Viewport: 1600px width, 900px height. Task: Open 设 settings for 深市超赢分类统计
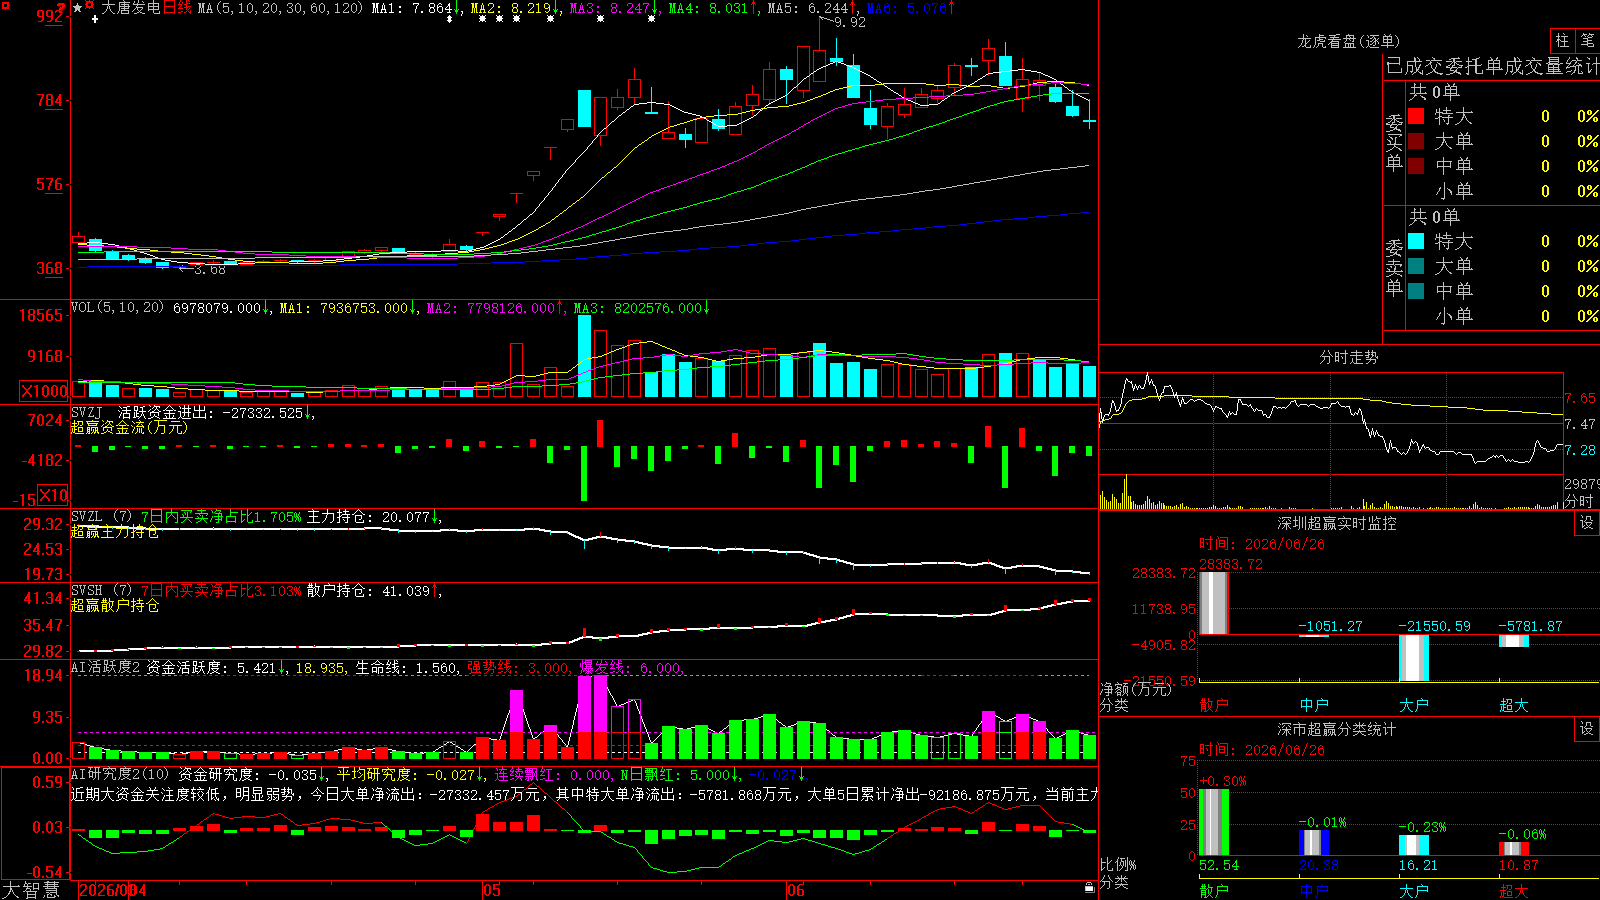coord(1587,729)
